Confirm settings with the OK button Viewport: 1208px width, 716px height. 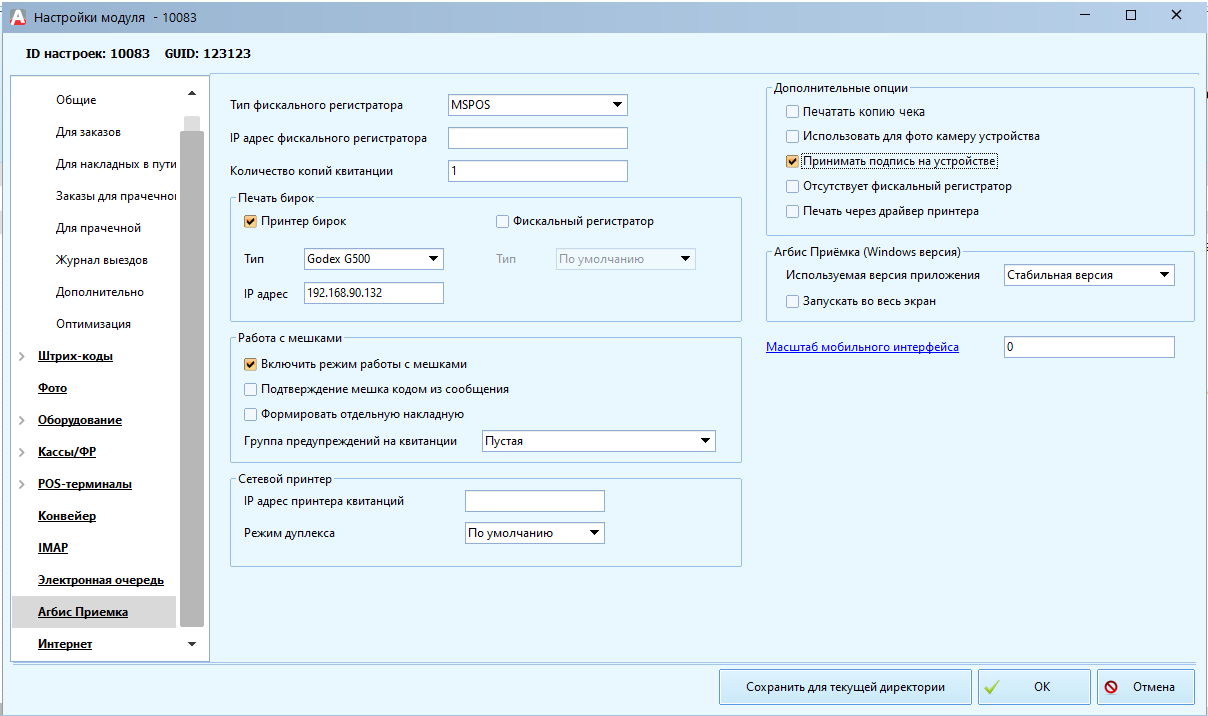1034,688
